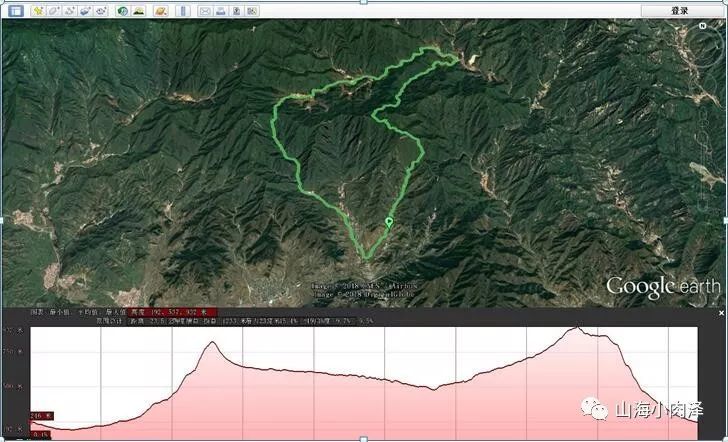Screen dimensions: 728x442
Task: Click the north compass navigation control
Action: click(x=702, y=27)
